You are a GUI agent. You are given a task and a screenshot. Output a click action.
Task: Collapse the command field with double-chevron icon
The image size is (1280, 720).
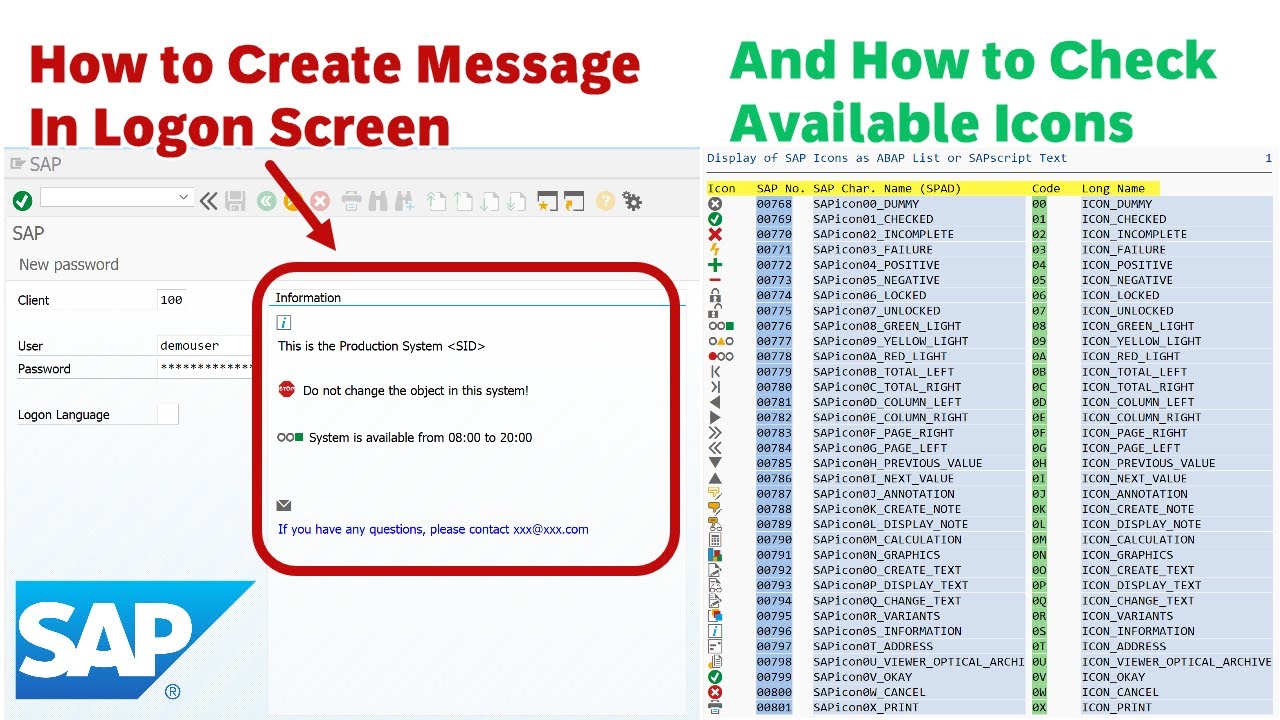point(208,201)
